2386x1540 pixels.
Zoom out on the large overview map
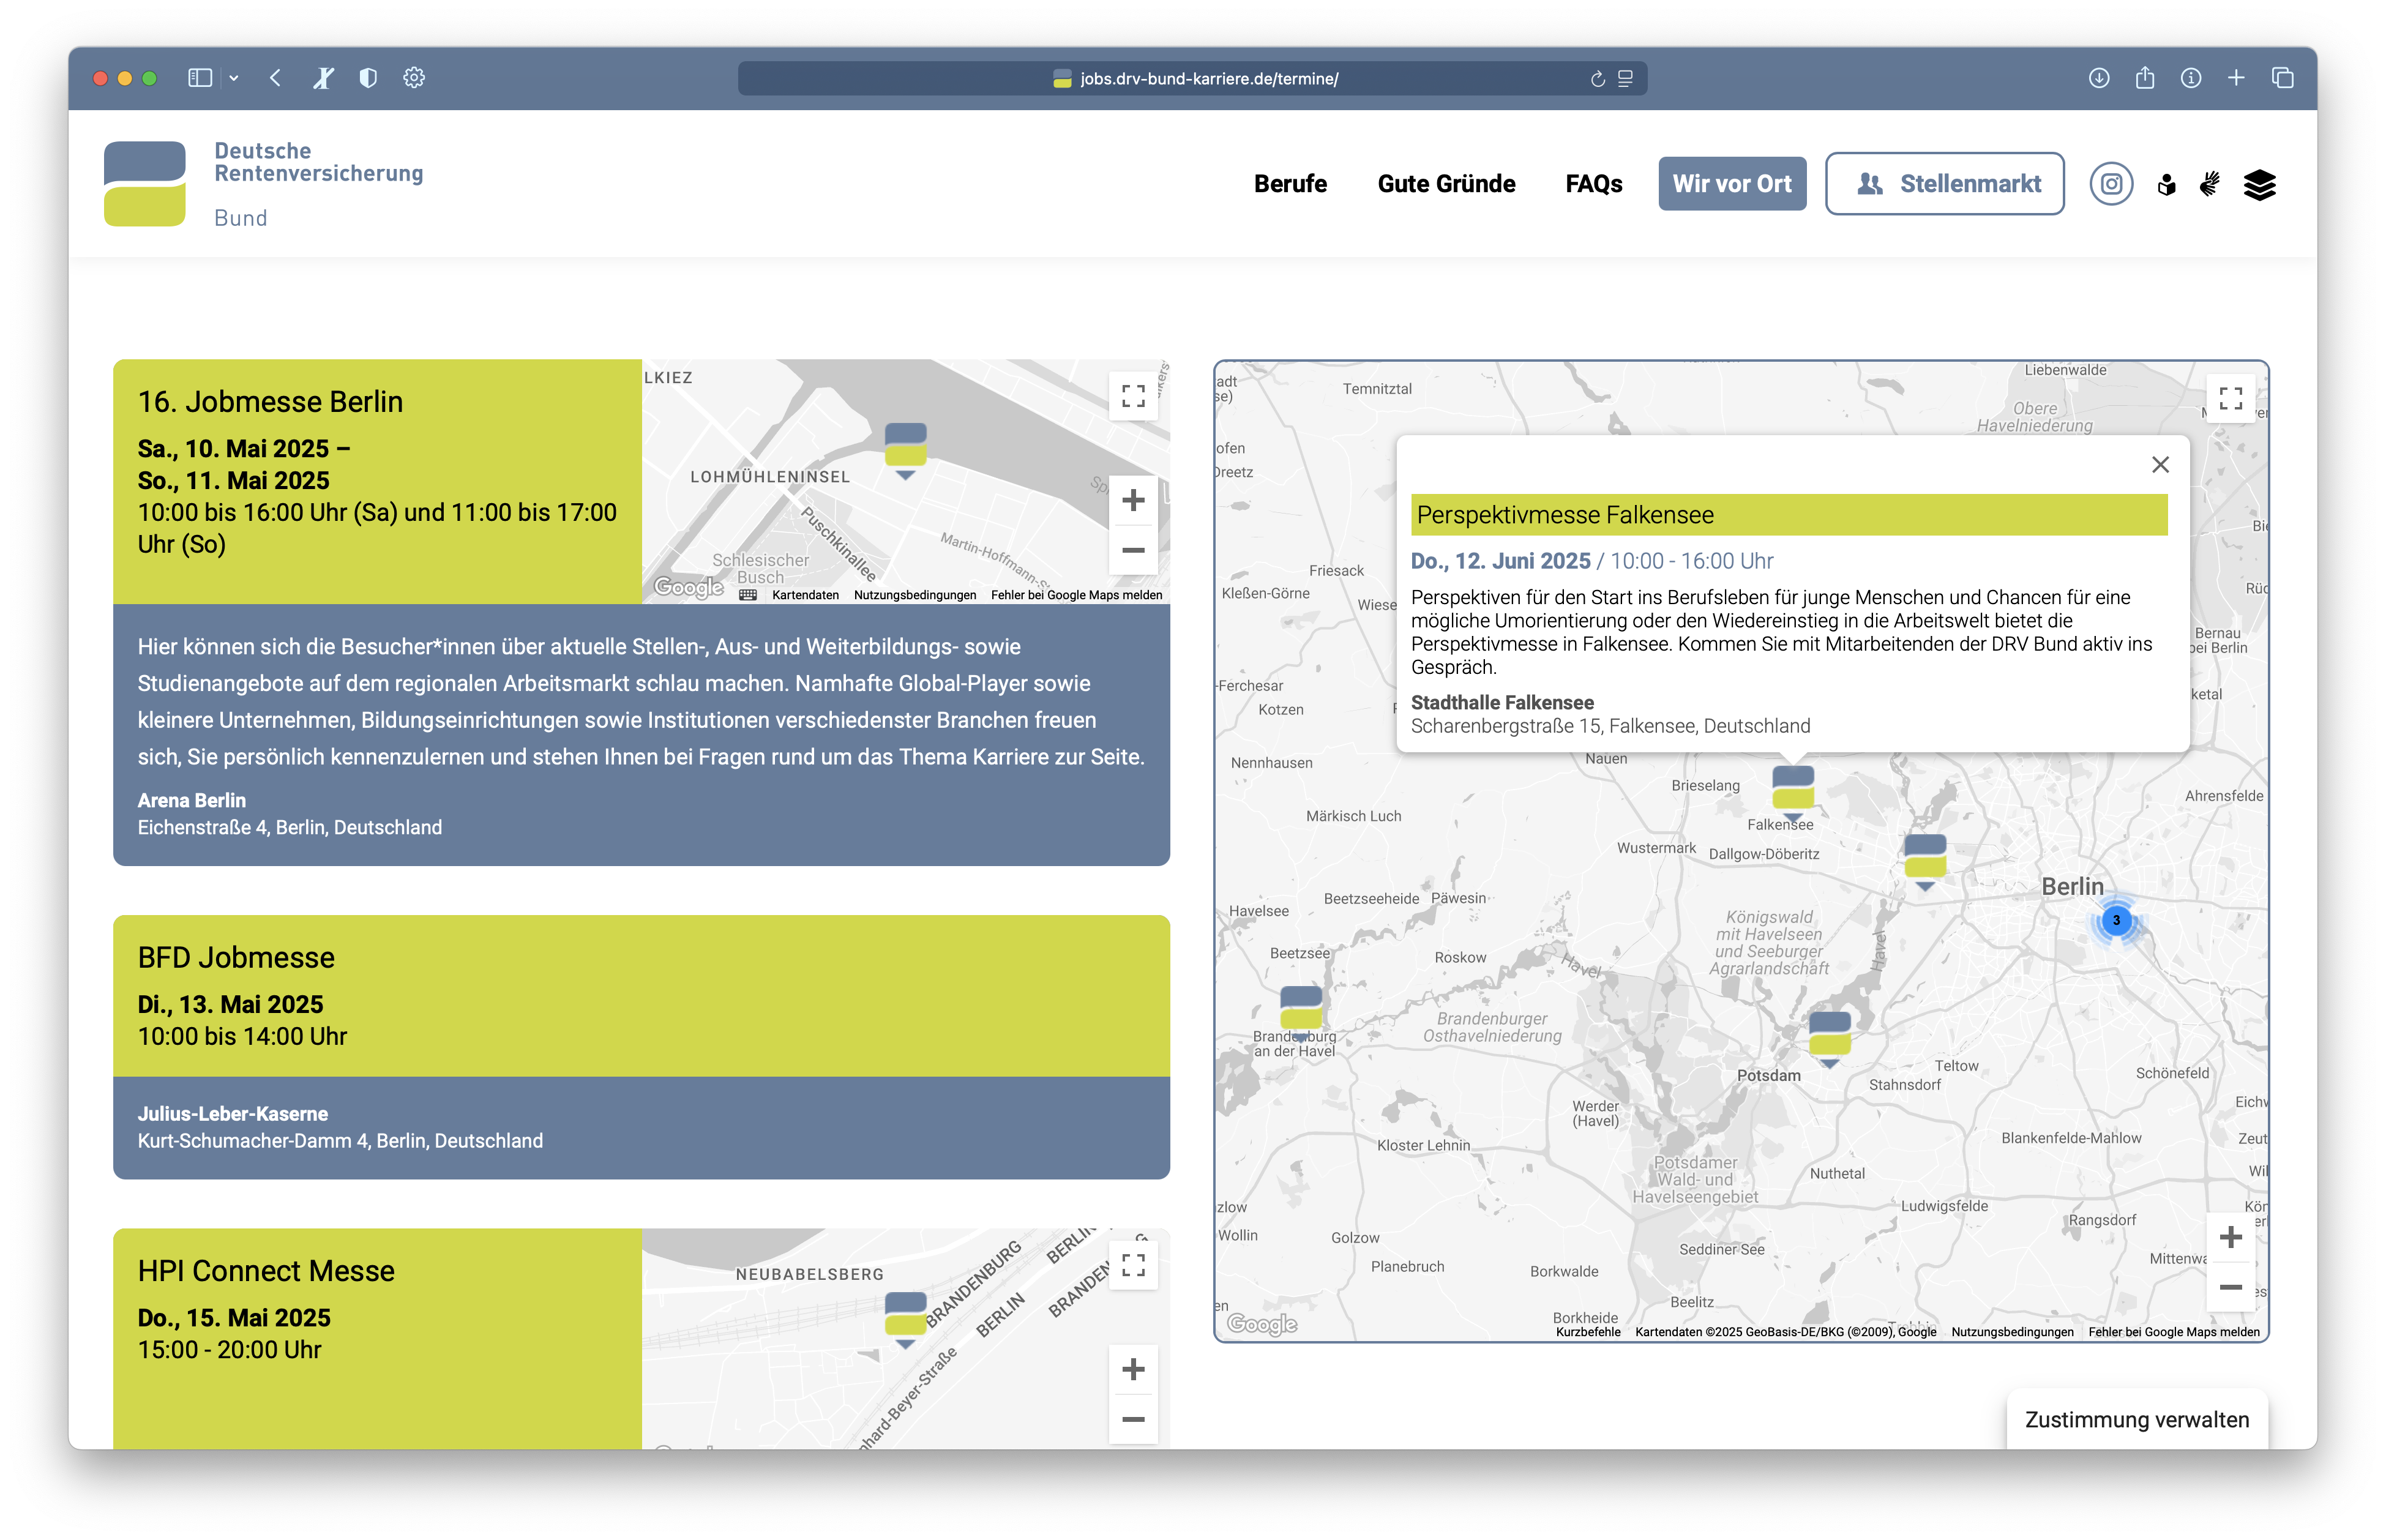(2230, 1288)
